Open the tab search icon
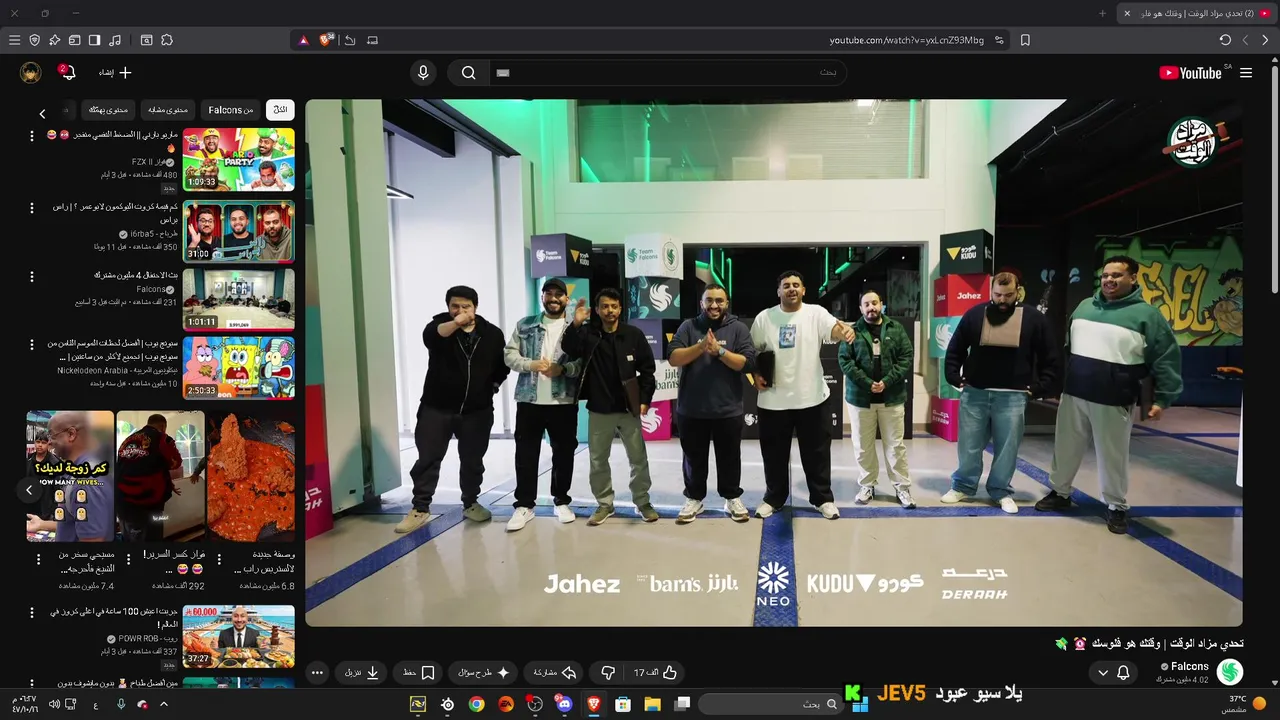 click(x=146, y=40)
